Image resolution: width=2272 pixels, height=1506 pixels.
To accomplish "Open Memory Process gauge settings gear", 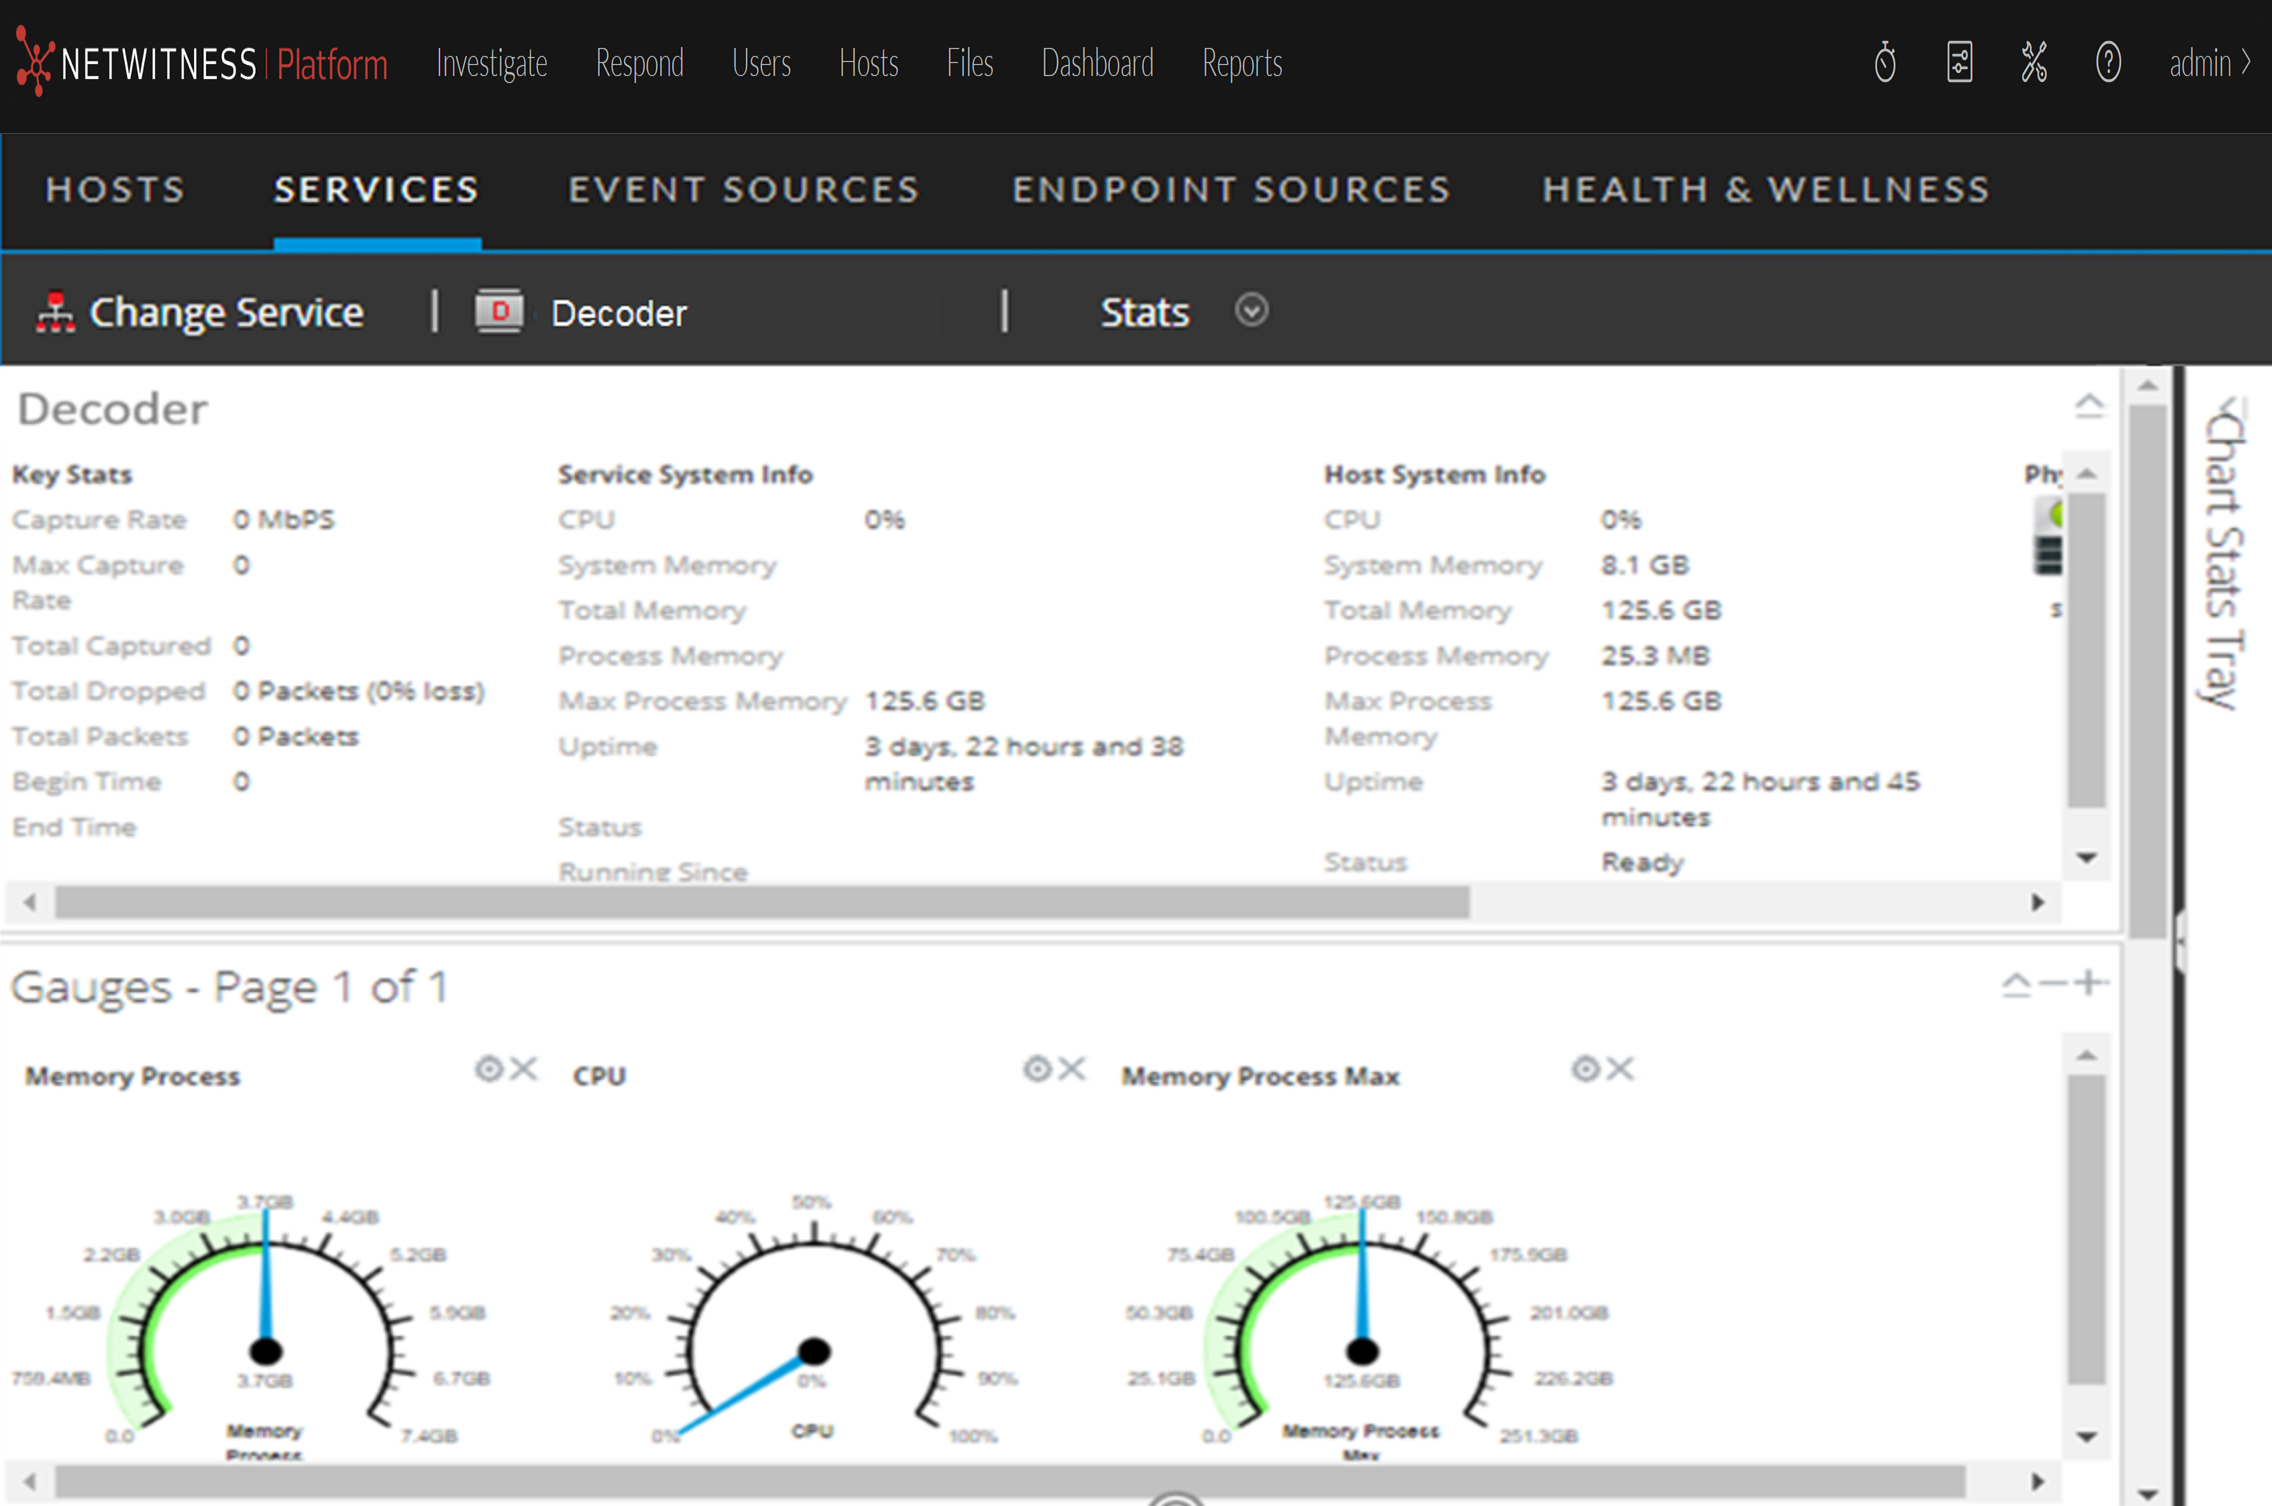I will 488,1069.
